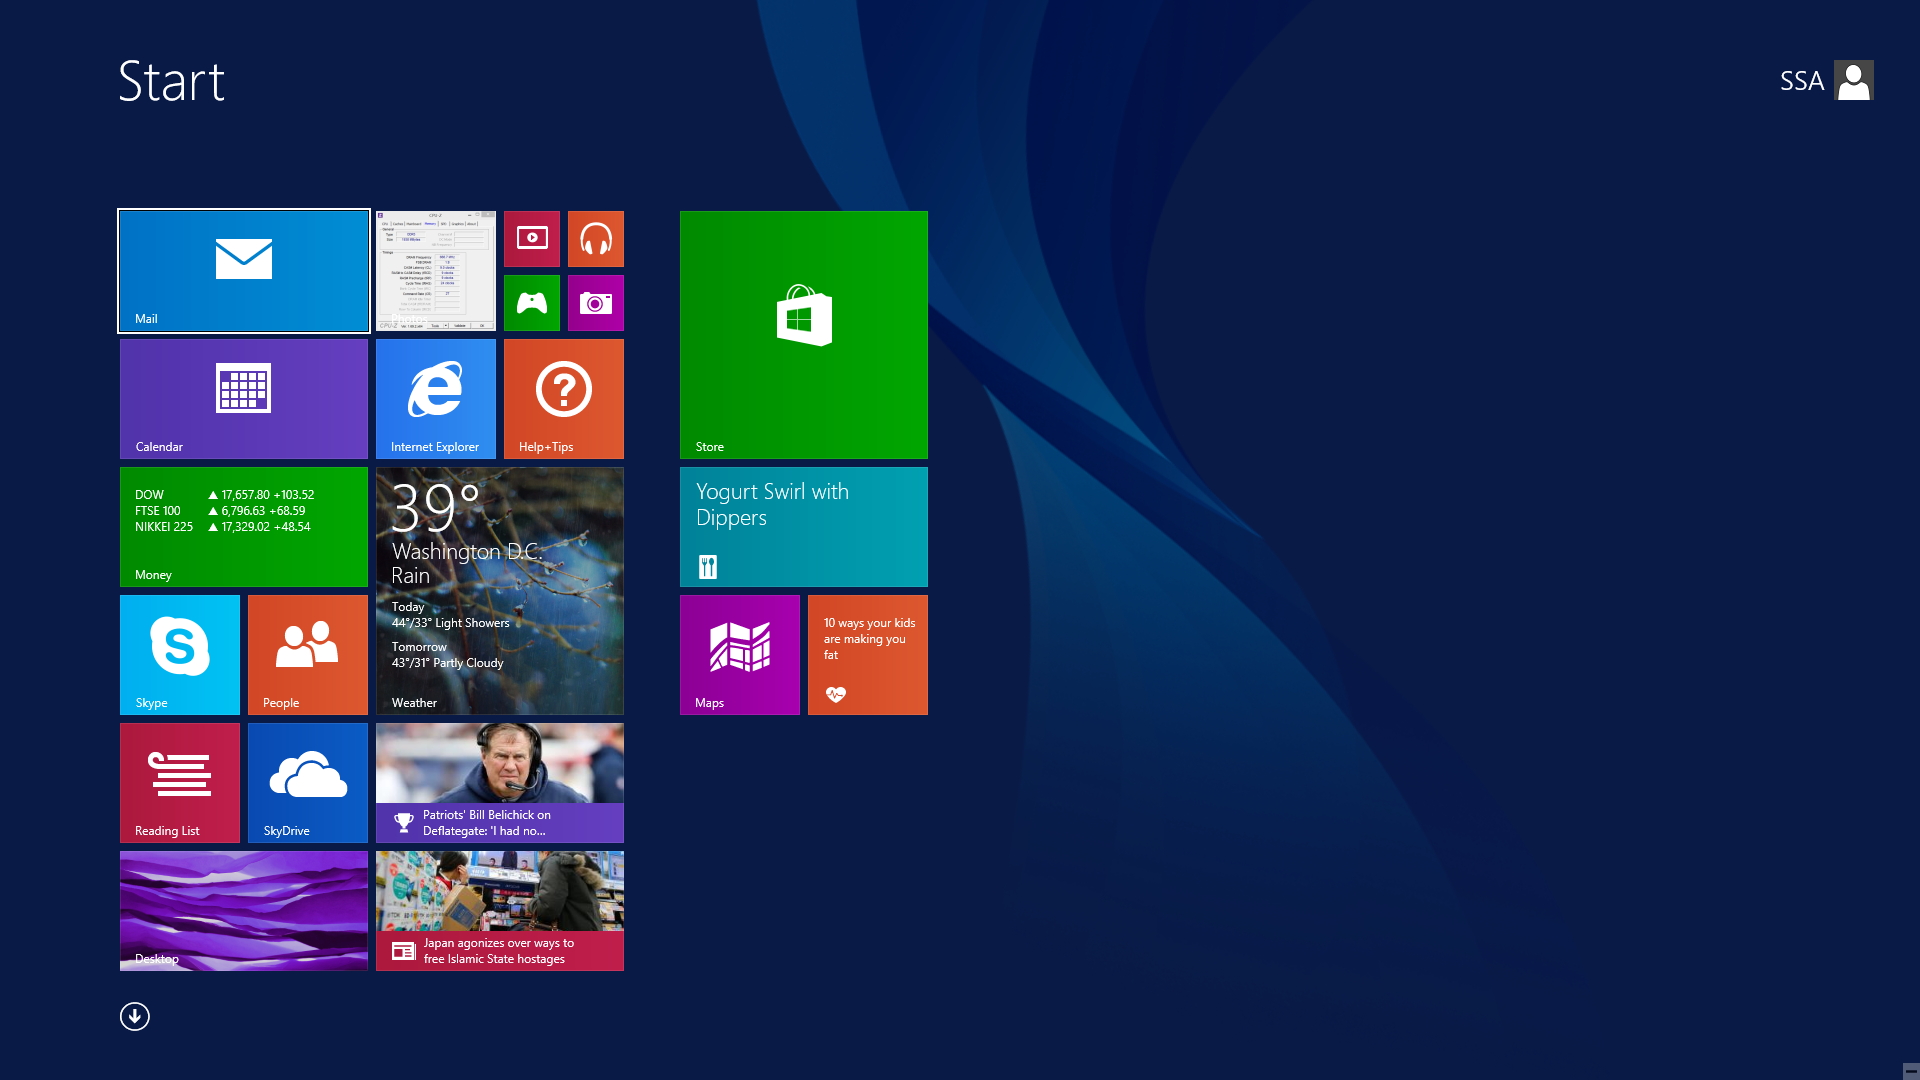
Task: Open the Help+Tips tile
Action: coord(564,399)
